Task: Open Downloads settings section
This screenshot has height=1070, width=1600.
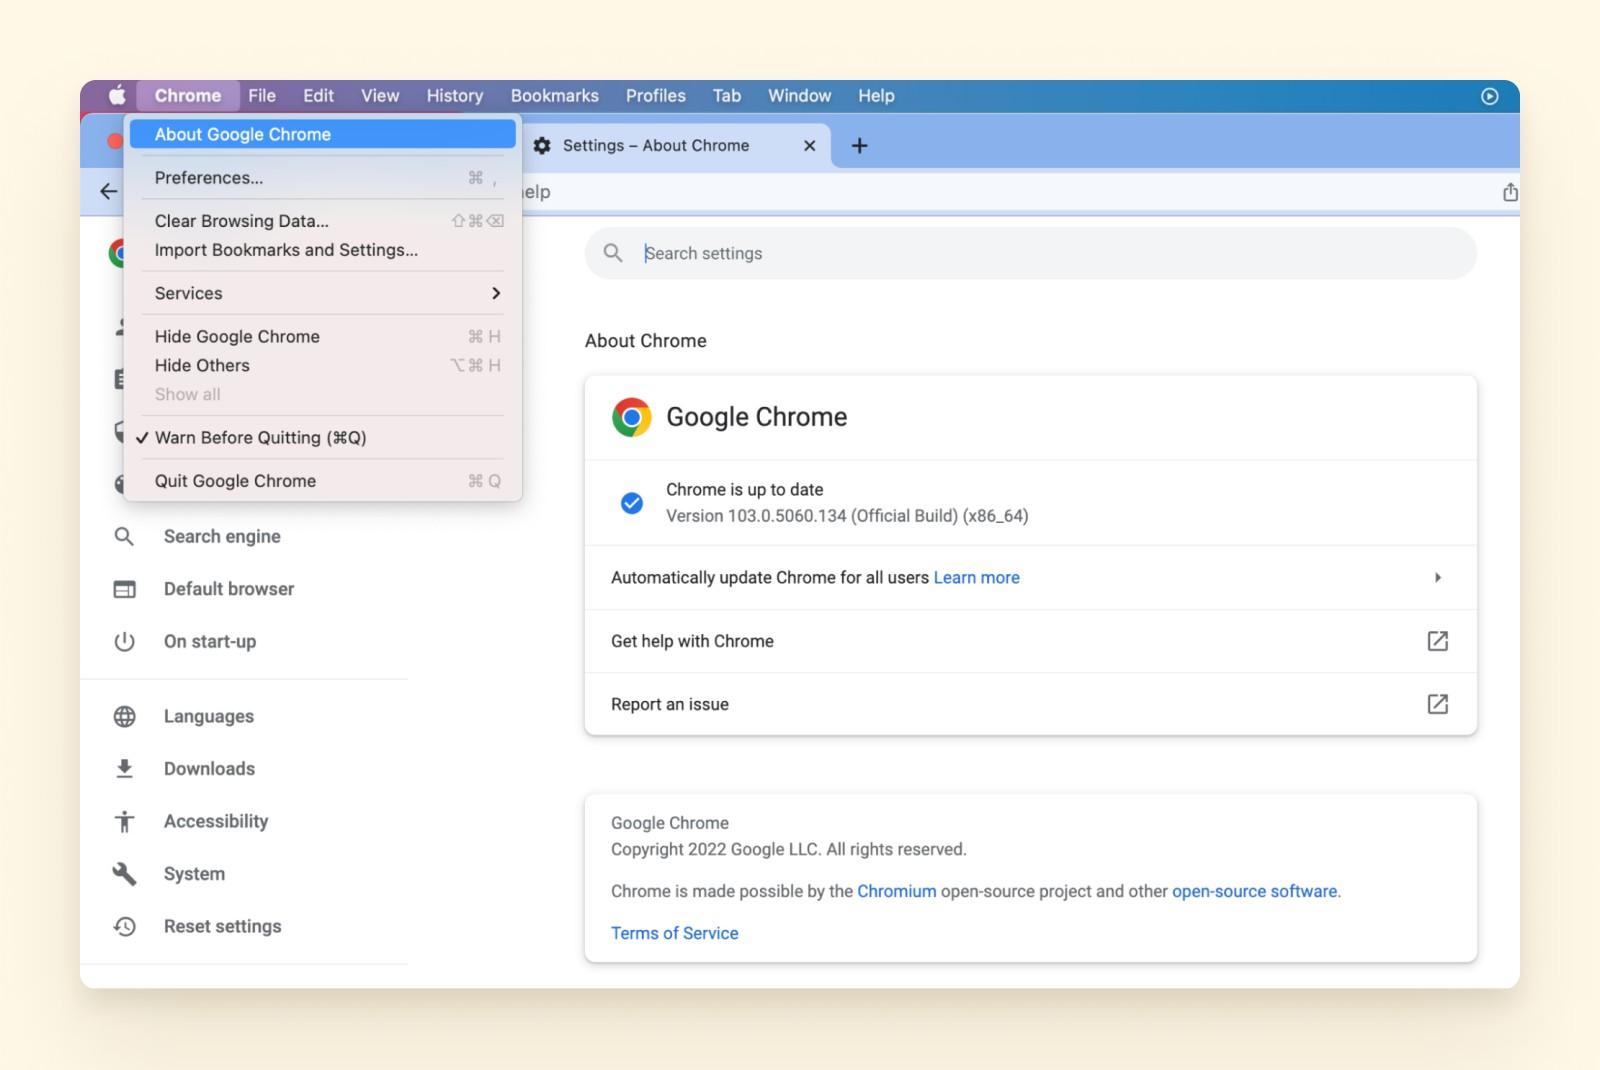Action: point(209,768)
